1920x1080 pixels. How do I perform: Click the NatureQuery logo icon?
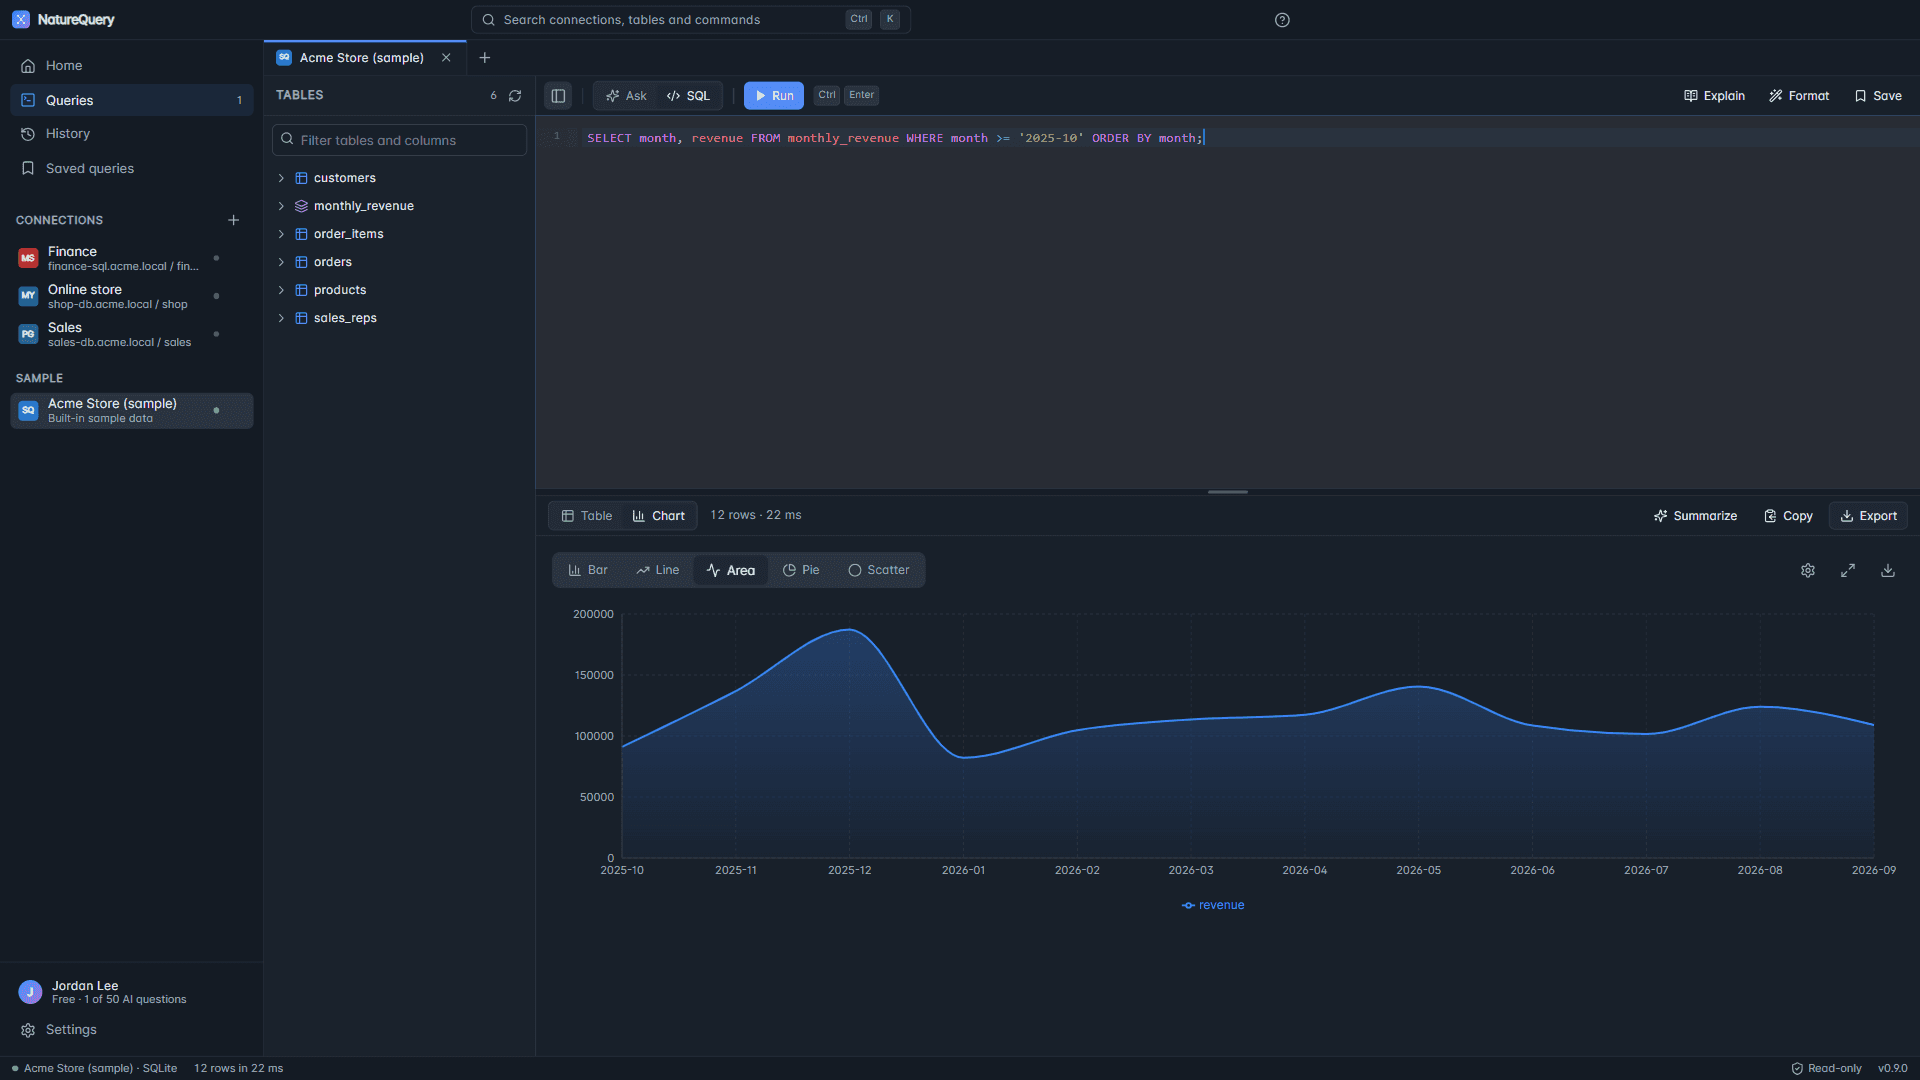21,20
